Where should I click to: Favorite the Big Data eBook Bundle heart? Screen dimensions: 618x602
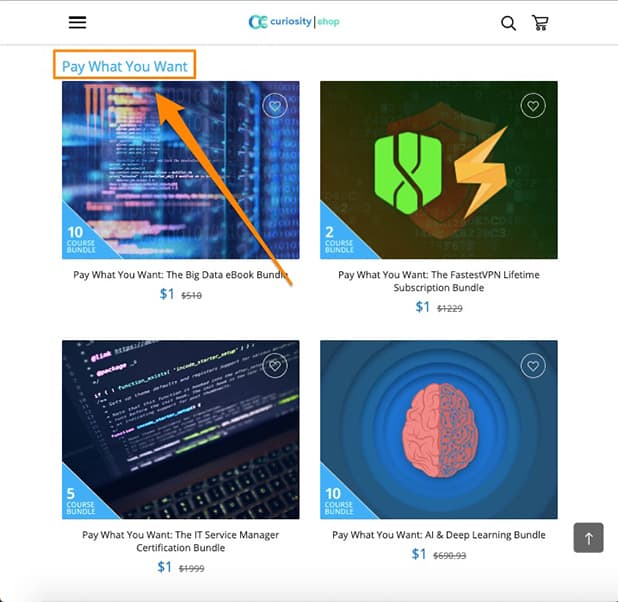click(275, 106)
